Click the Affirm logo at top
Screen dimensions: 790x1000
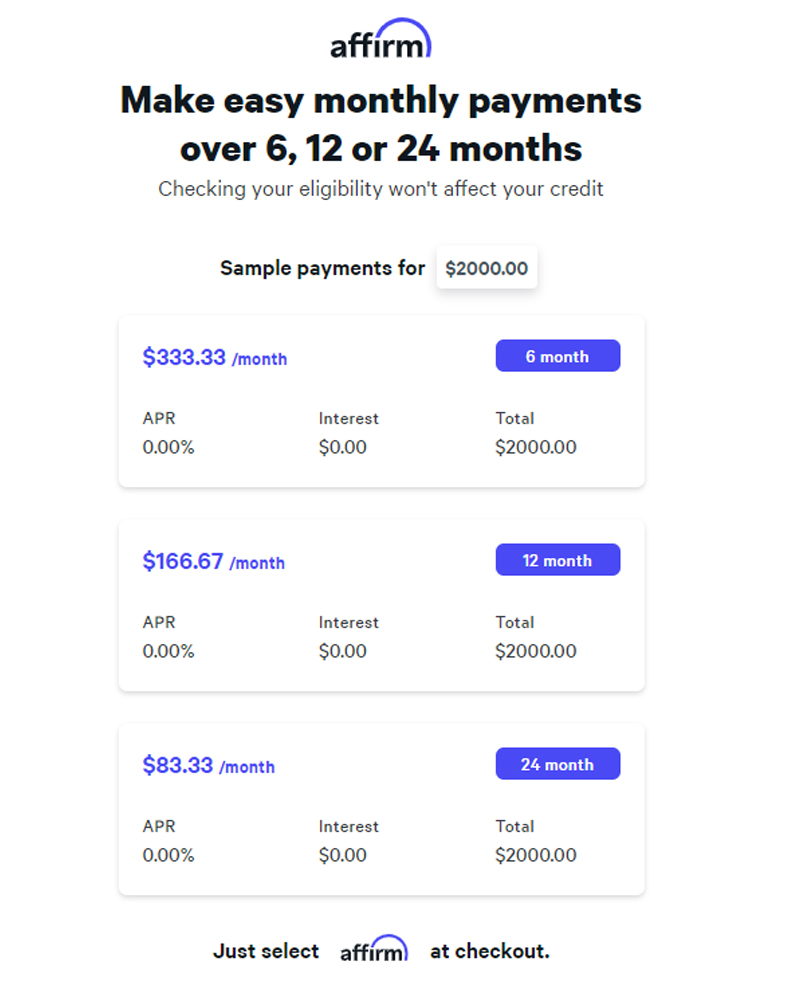click(x=381, y=41)
